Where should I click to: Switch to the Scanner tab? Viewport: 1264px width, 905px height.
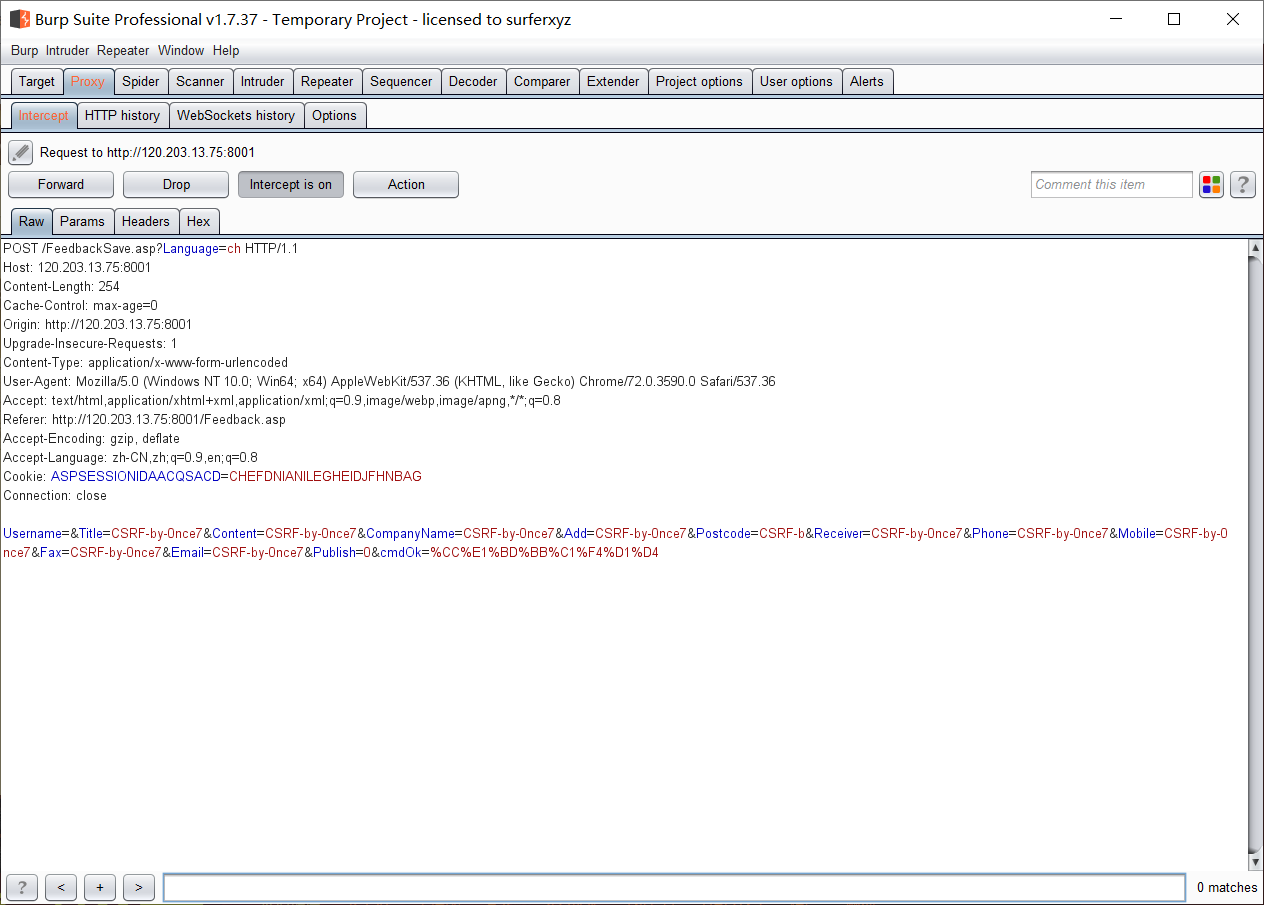[x=201, y=82]
